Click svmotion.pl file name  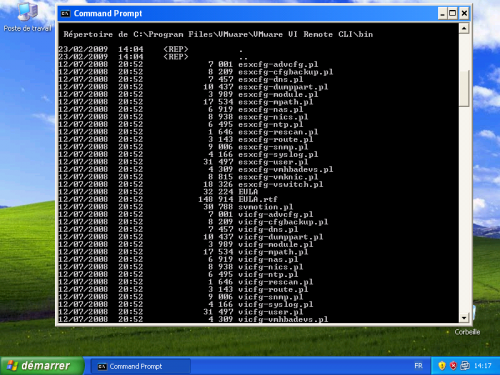(x=266, y=207)
